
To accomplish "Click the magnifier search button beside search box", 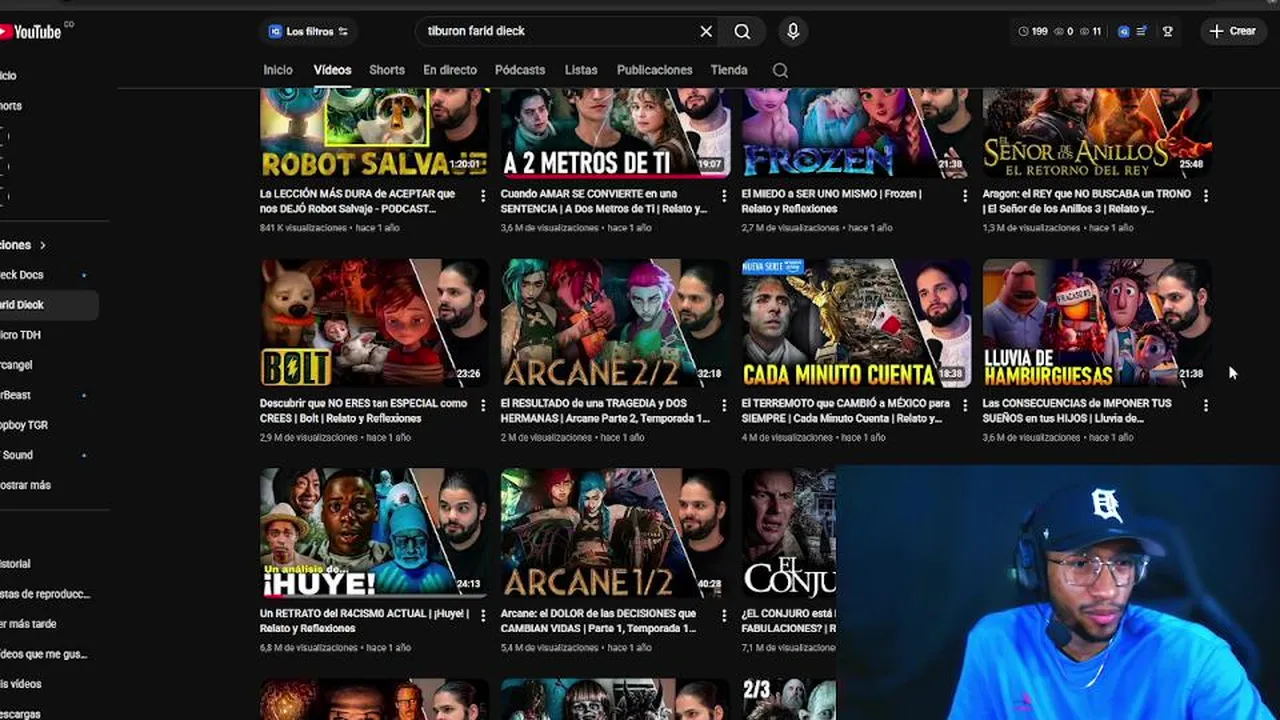I will (x=742, y=31).
